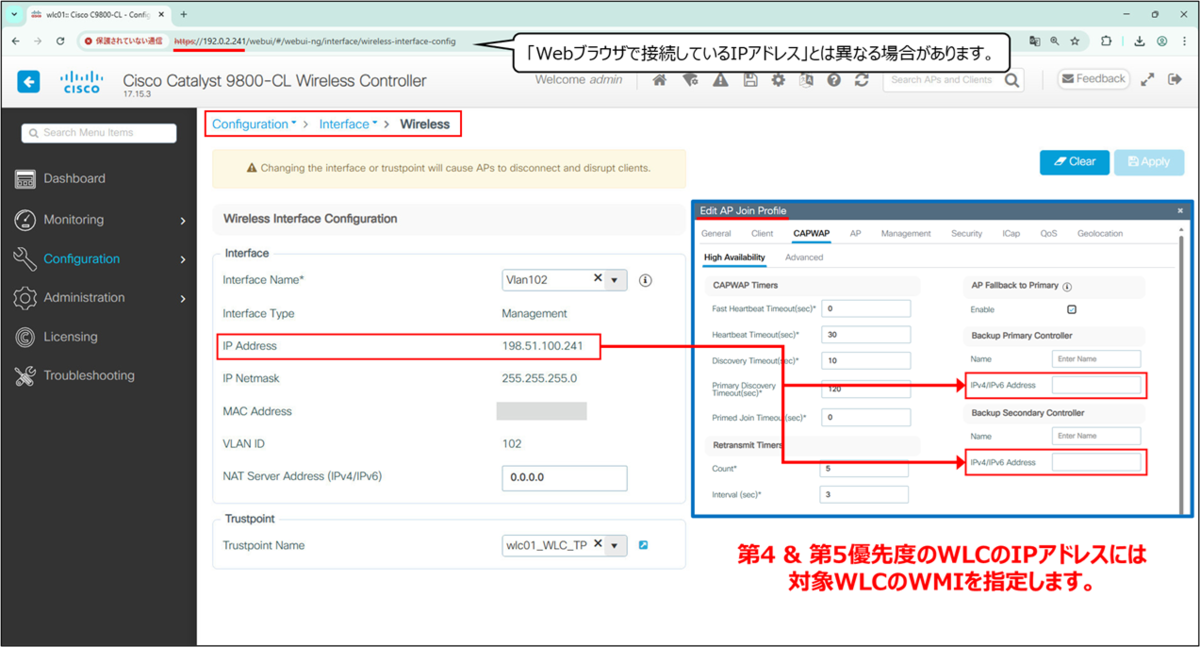Toggle full screen with the expand arrows icon
Viewport: 1200px width, 647px height.
click(1147, 80)
